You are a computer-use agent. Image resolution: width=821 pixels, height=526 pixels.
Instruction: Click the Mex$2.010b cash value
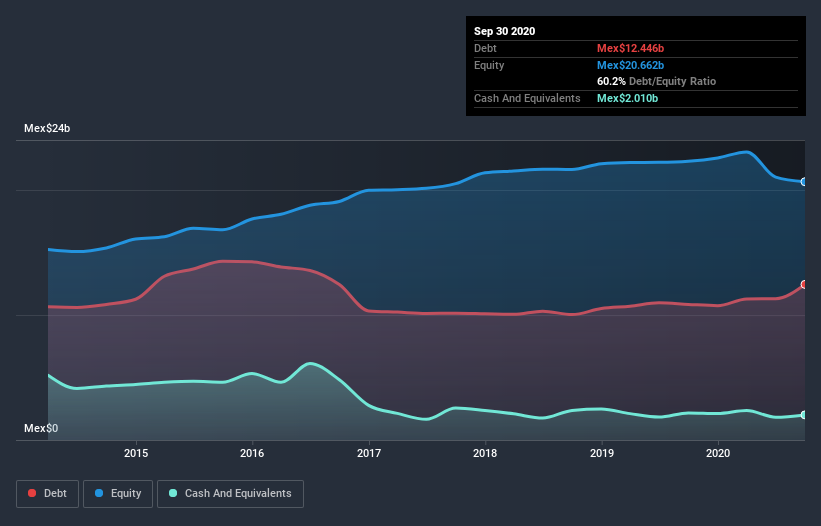[x=627, y=98]
